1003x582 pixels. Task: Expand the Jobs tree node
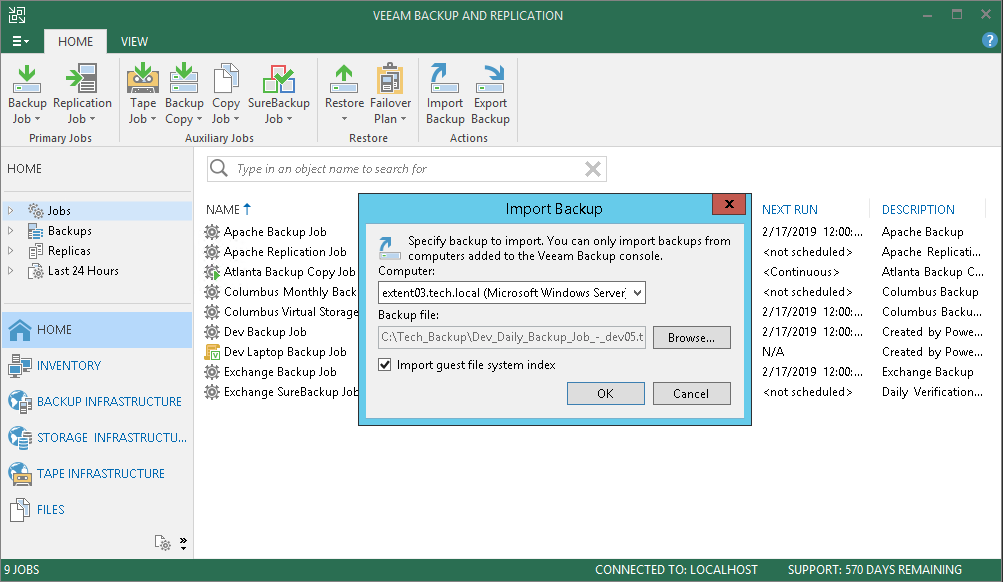10,210
